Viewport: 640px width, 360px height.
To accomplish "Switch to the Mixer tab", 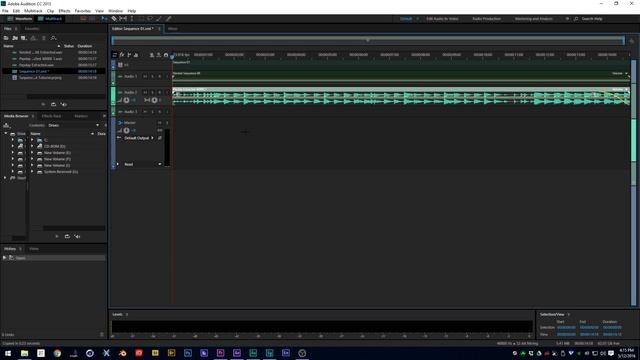I will 173,29.
